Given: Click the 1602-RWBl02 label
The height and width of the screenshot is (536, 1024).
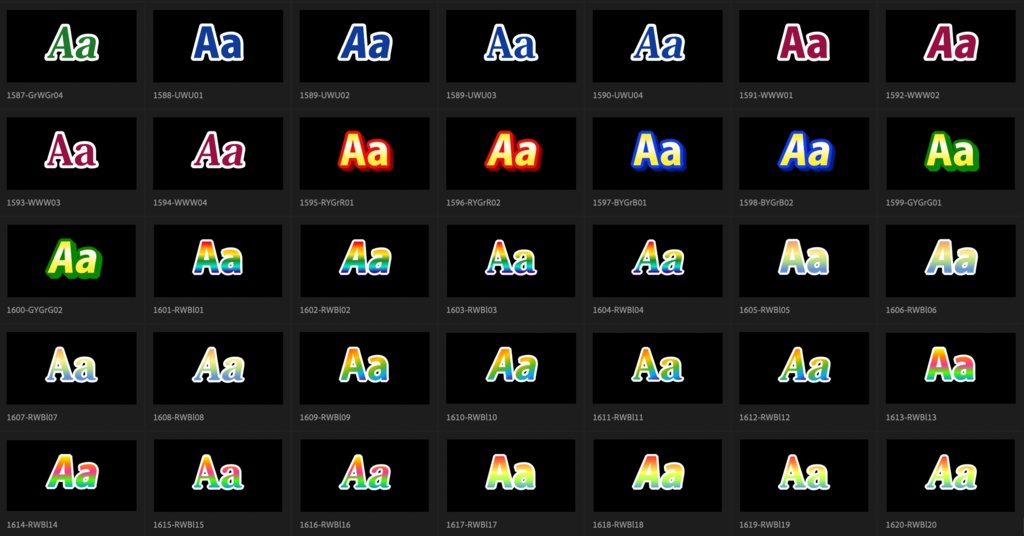Looking at the screenshot, I should point(325,310).
